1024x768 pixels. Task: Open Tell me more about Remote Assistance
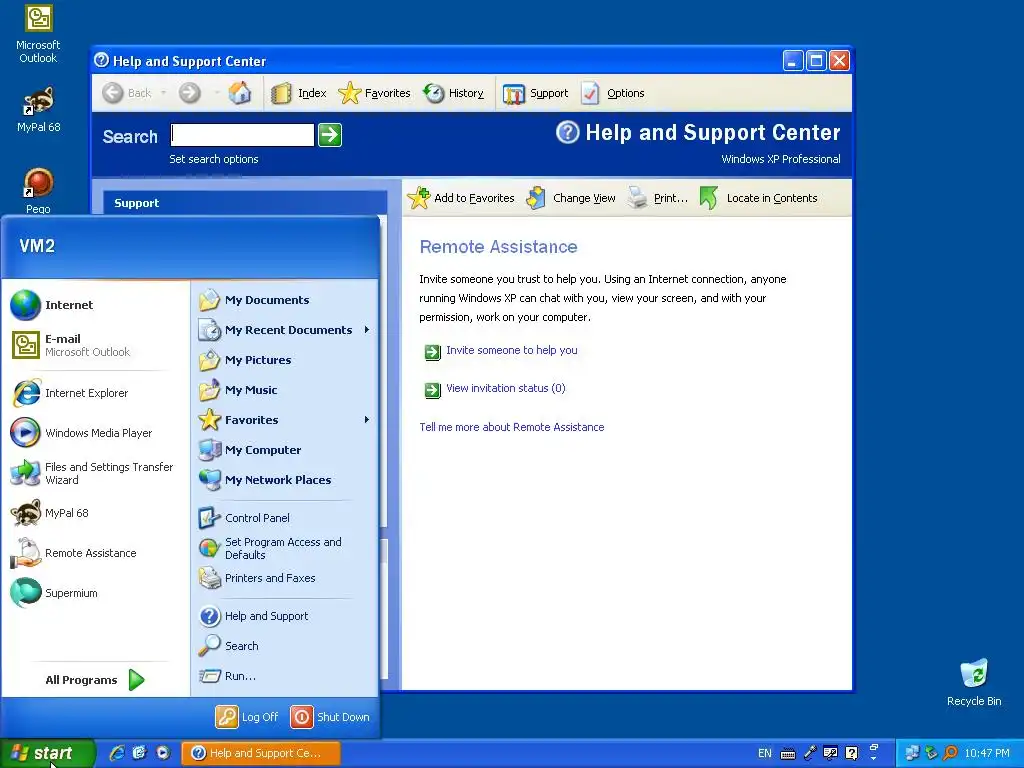click(511, 427)
